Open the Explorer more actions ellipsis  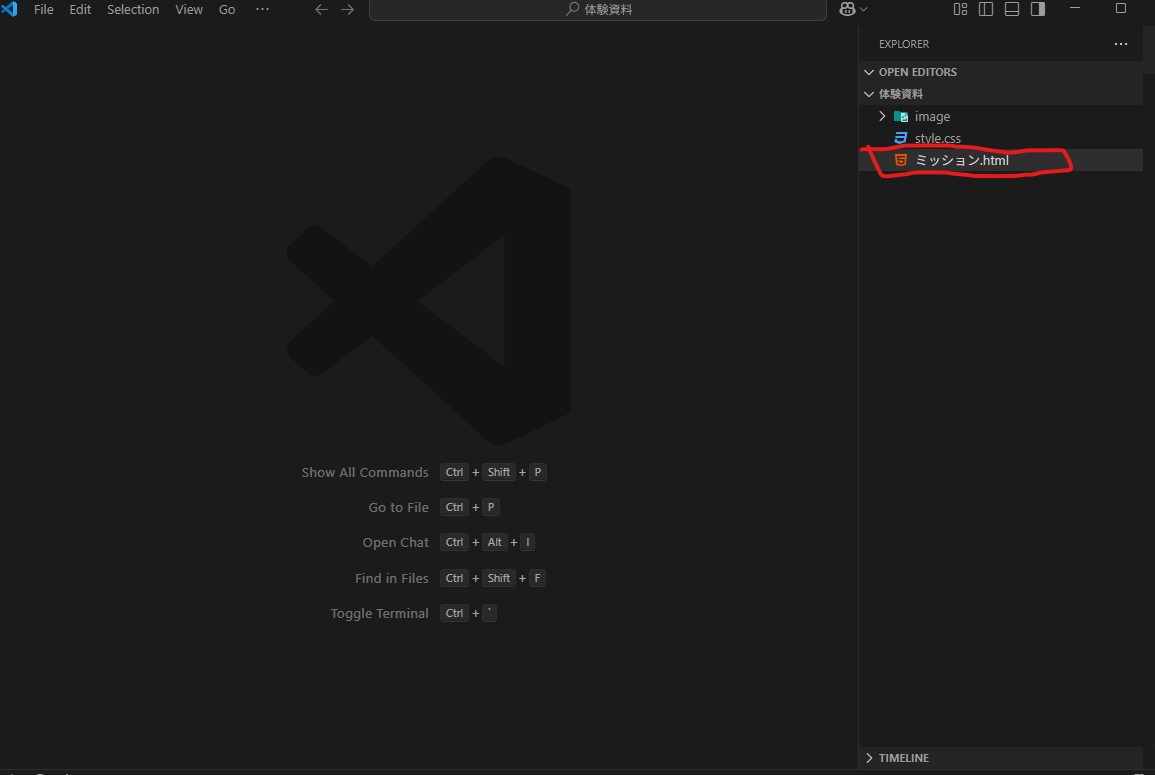(1120, 44)
